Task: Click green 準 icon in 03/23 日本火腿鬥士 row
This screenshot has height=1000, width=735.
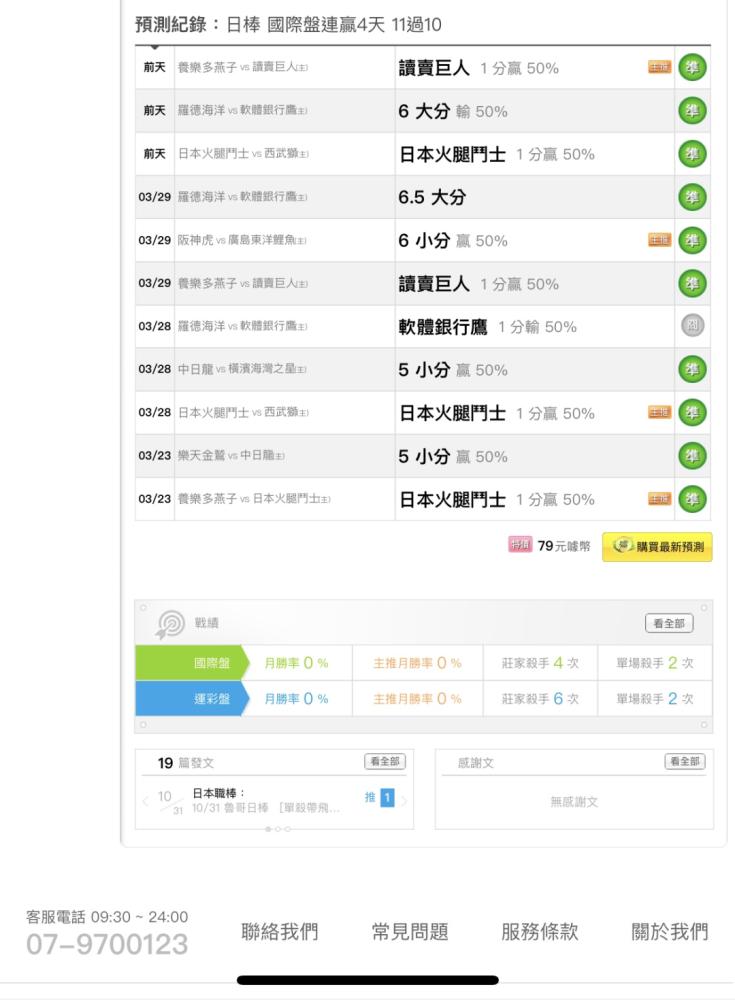Action: 692,499
